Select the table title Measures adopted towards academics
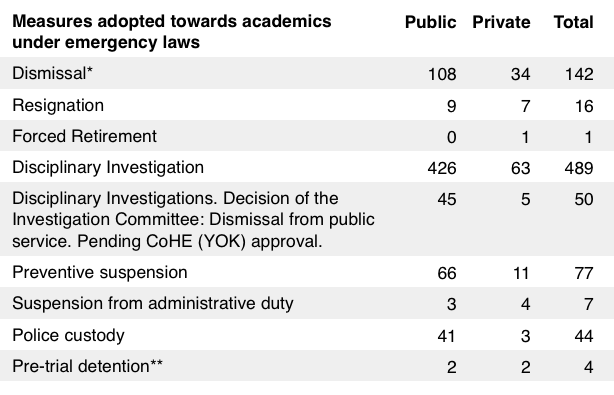 coord(172,21)
